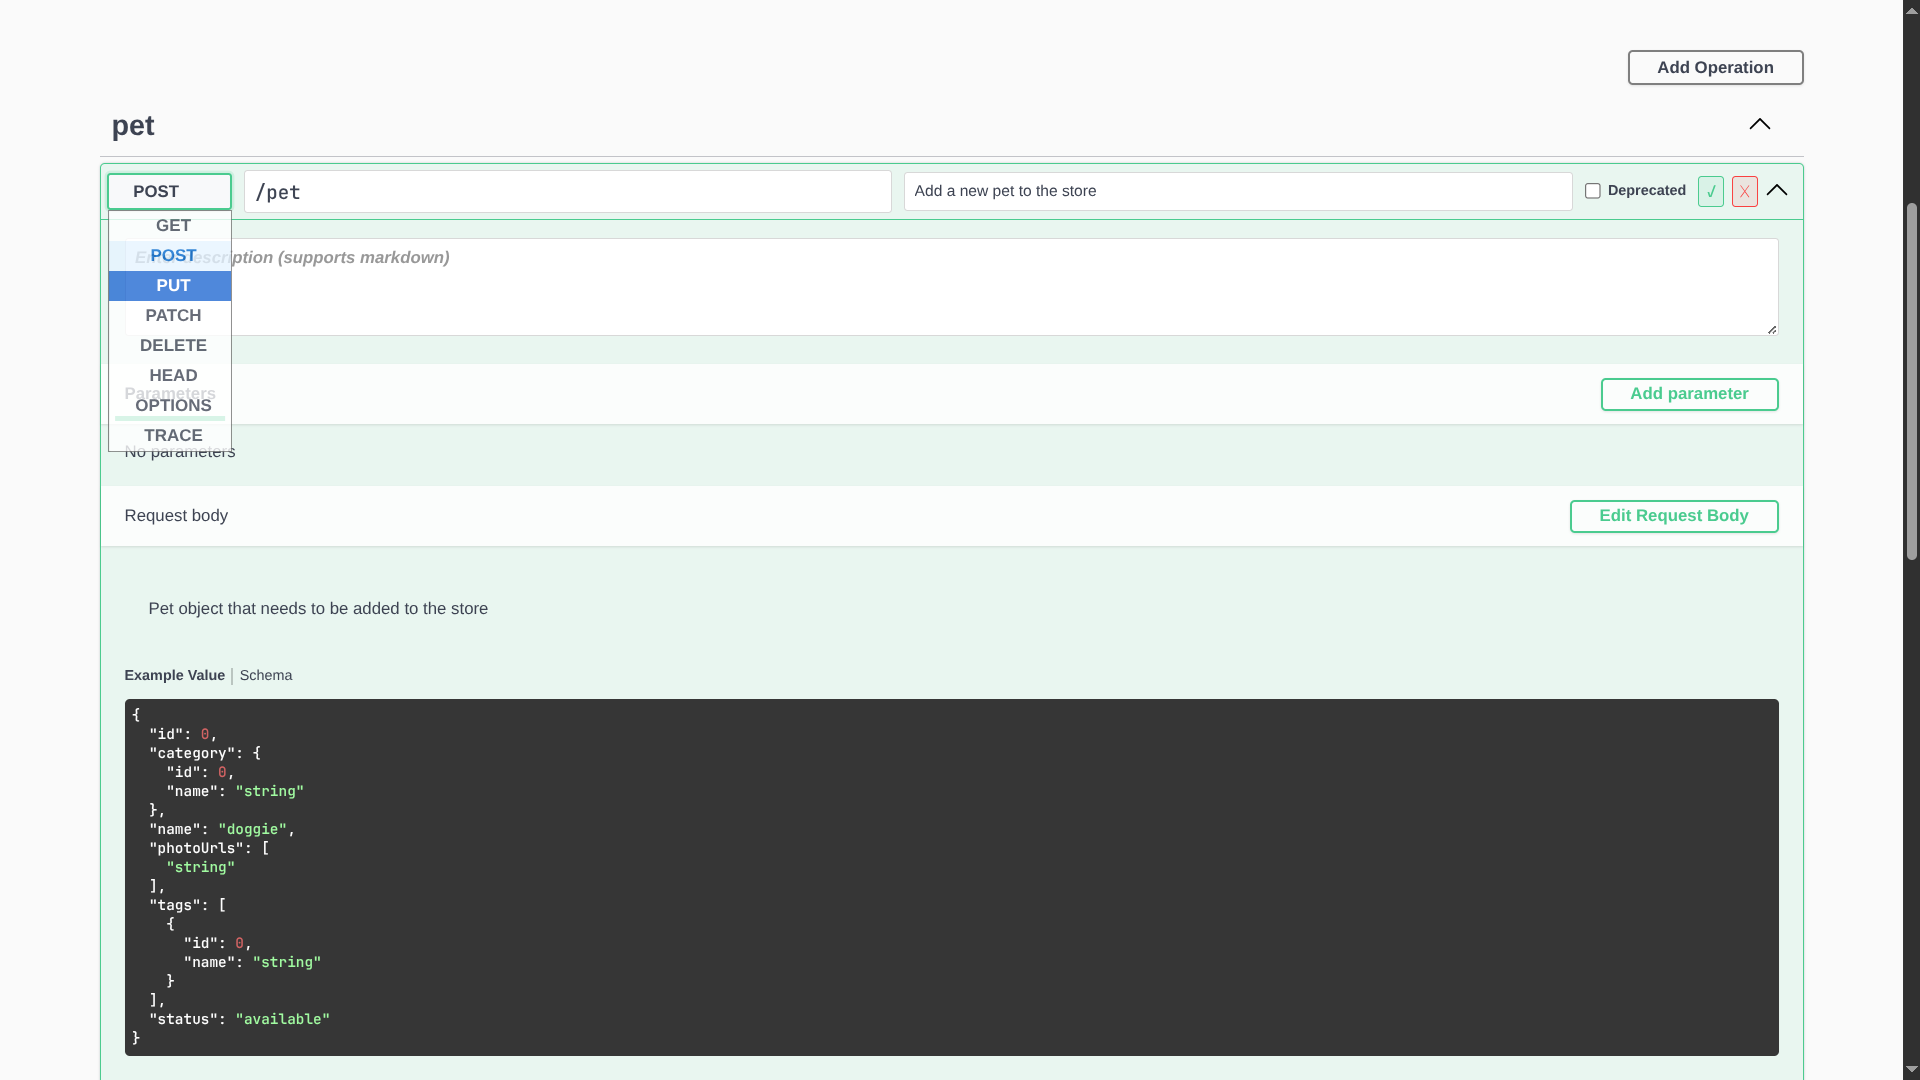Click the "photoUrls" key in example JSON
Image resolution: width=1920 pixels, height=1080 pixels.
tap(196, 848)
